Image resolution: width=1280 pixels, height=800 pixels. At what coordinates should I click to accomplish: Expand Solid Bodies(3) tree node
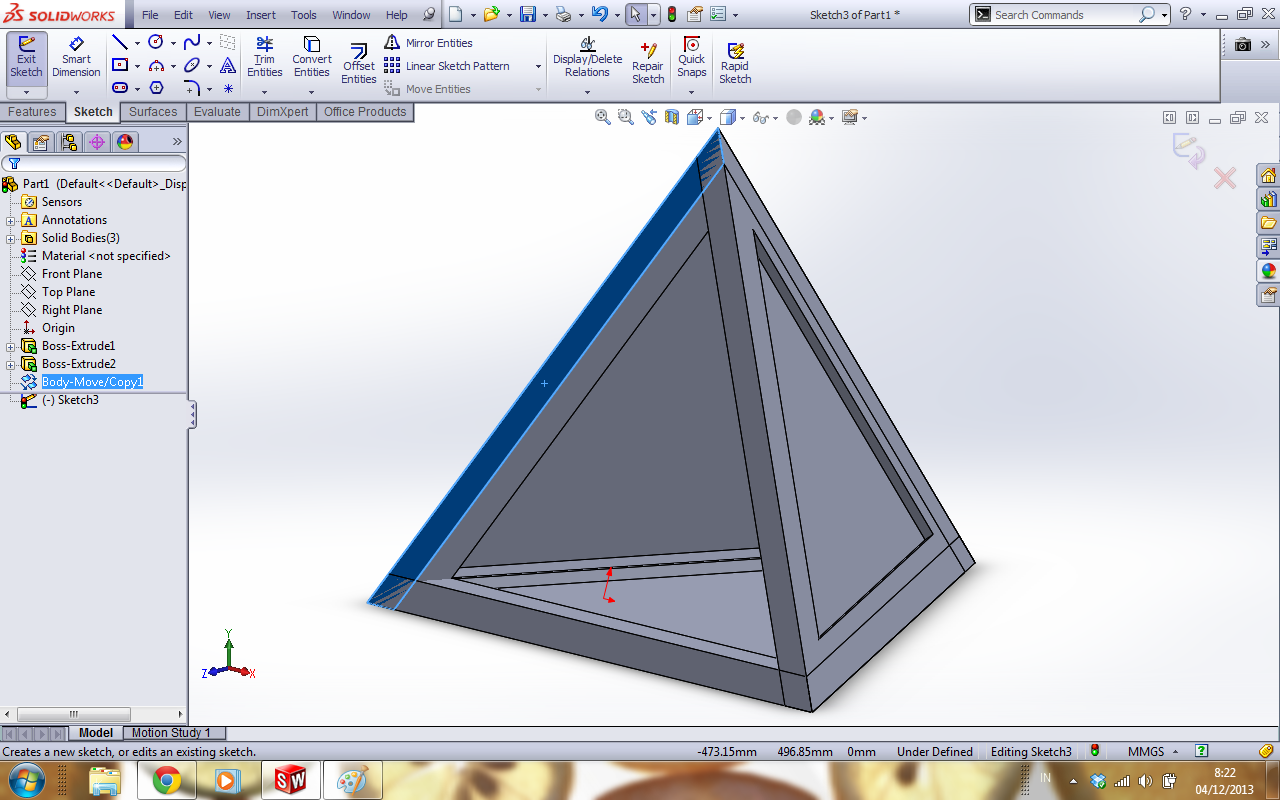tap(11, 238)
